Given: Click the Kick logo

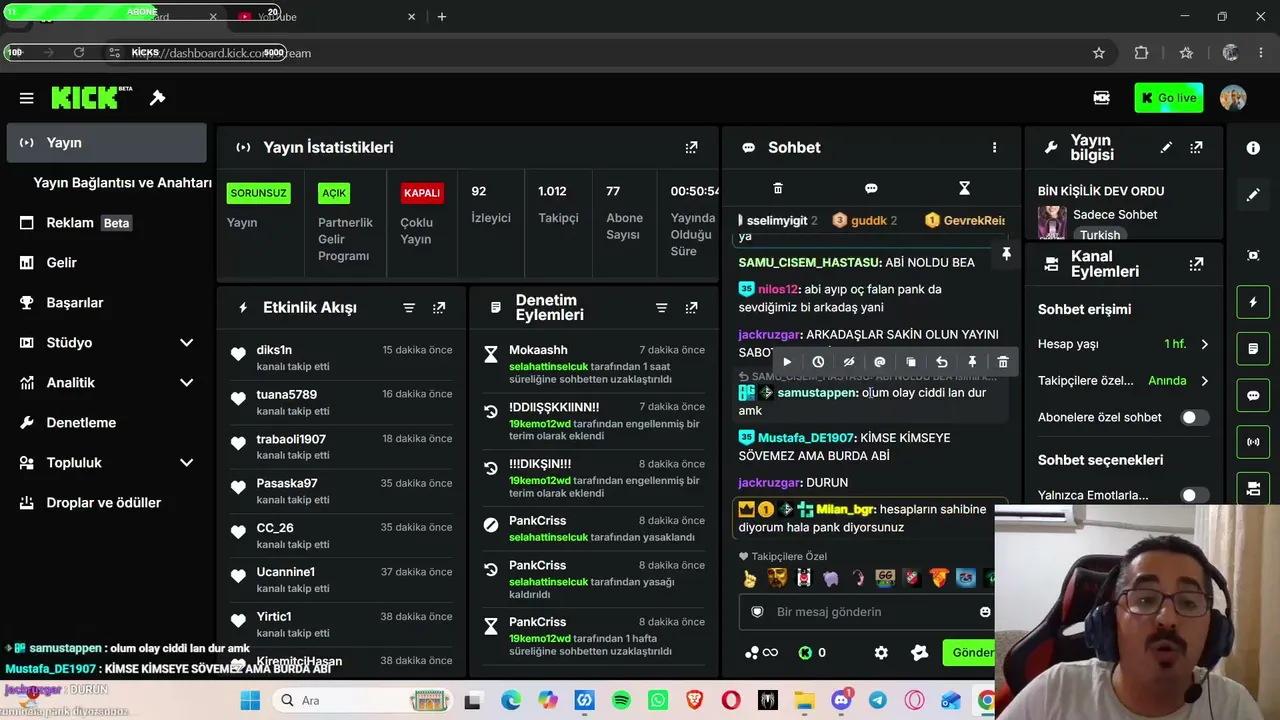Looking at the screenshot, I should coord(92,98).
